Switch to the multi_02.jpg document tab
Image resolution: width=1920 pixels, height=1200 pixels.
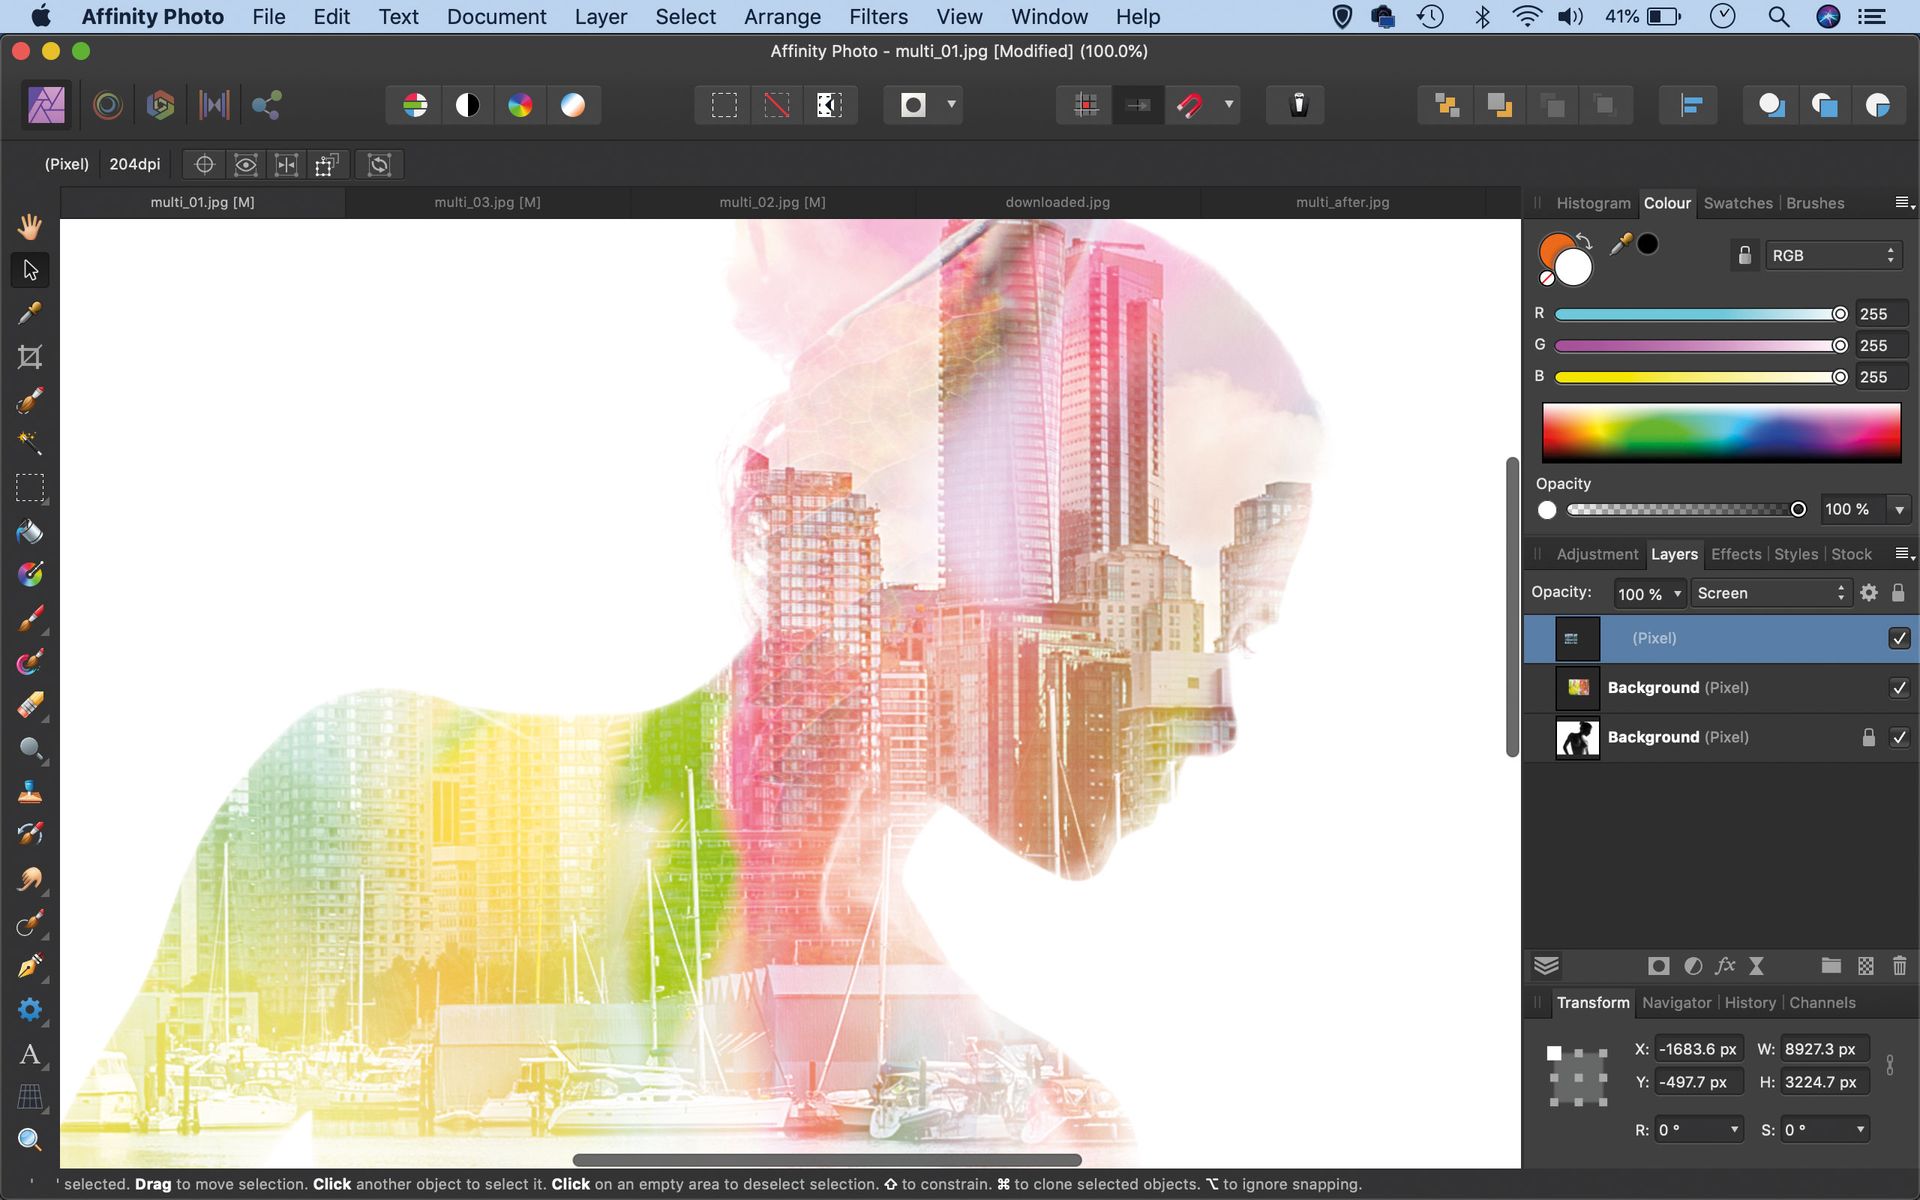pos(772,201)
